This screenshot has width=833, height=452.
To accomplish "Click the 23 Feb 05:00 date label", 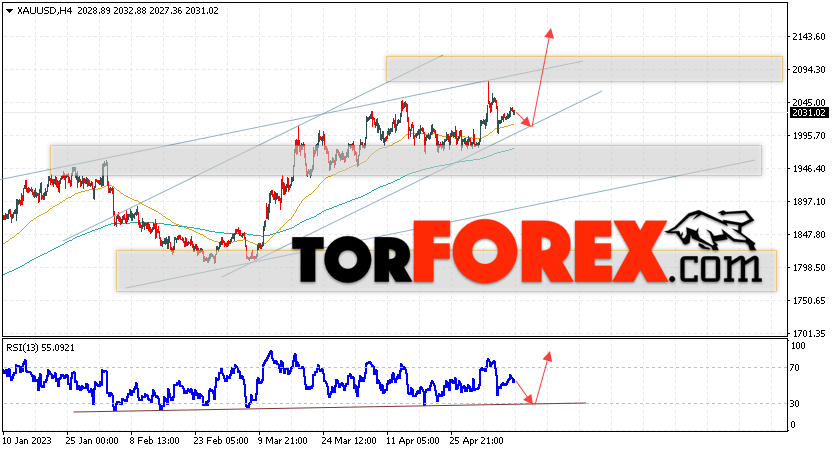I will pos(220,441).
